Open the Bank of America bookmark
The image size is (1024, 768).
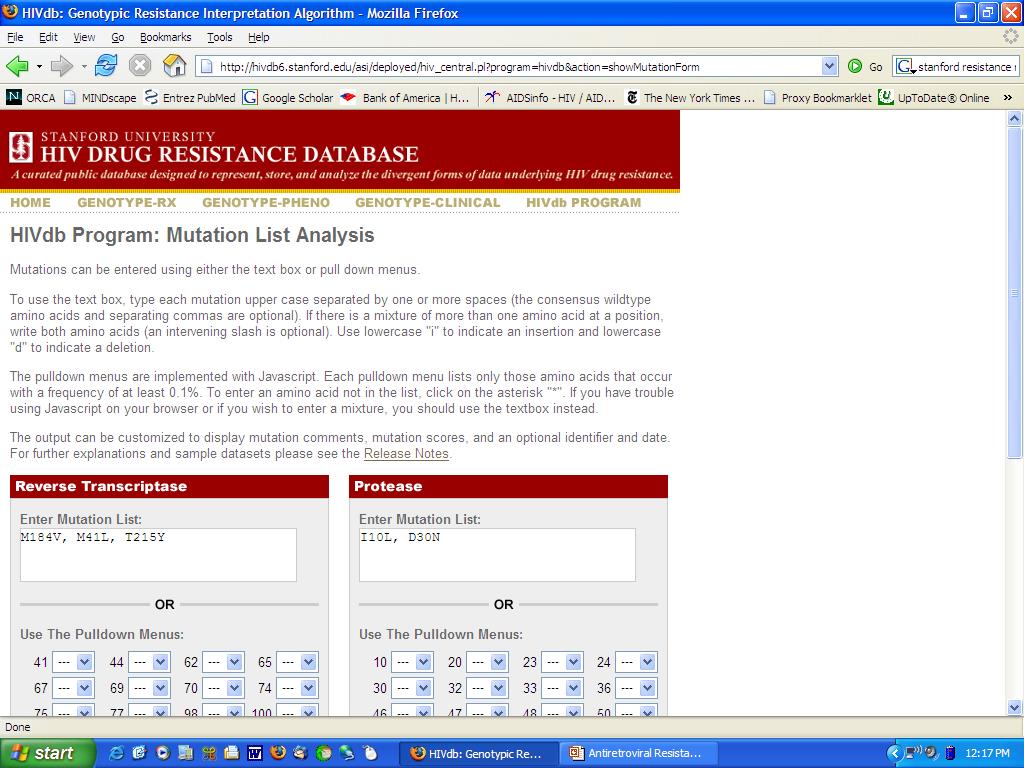coord(406,98)
